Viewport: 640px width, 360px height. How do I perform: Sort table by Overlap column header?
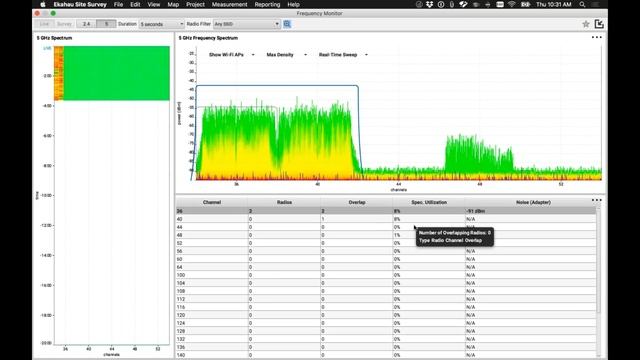[357, 202]
